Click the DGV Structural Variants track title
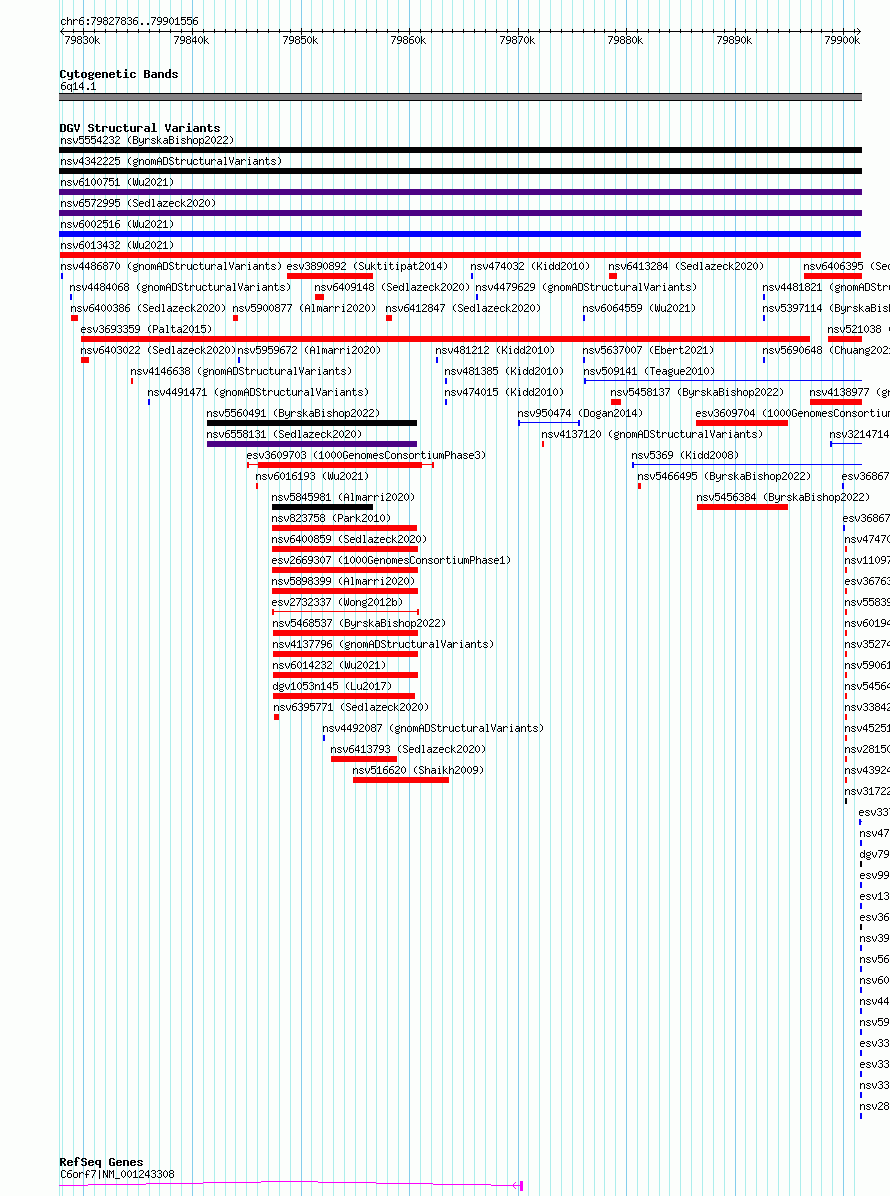 [x=140, y=128]
